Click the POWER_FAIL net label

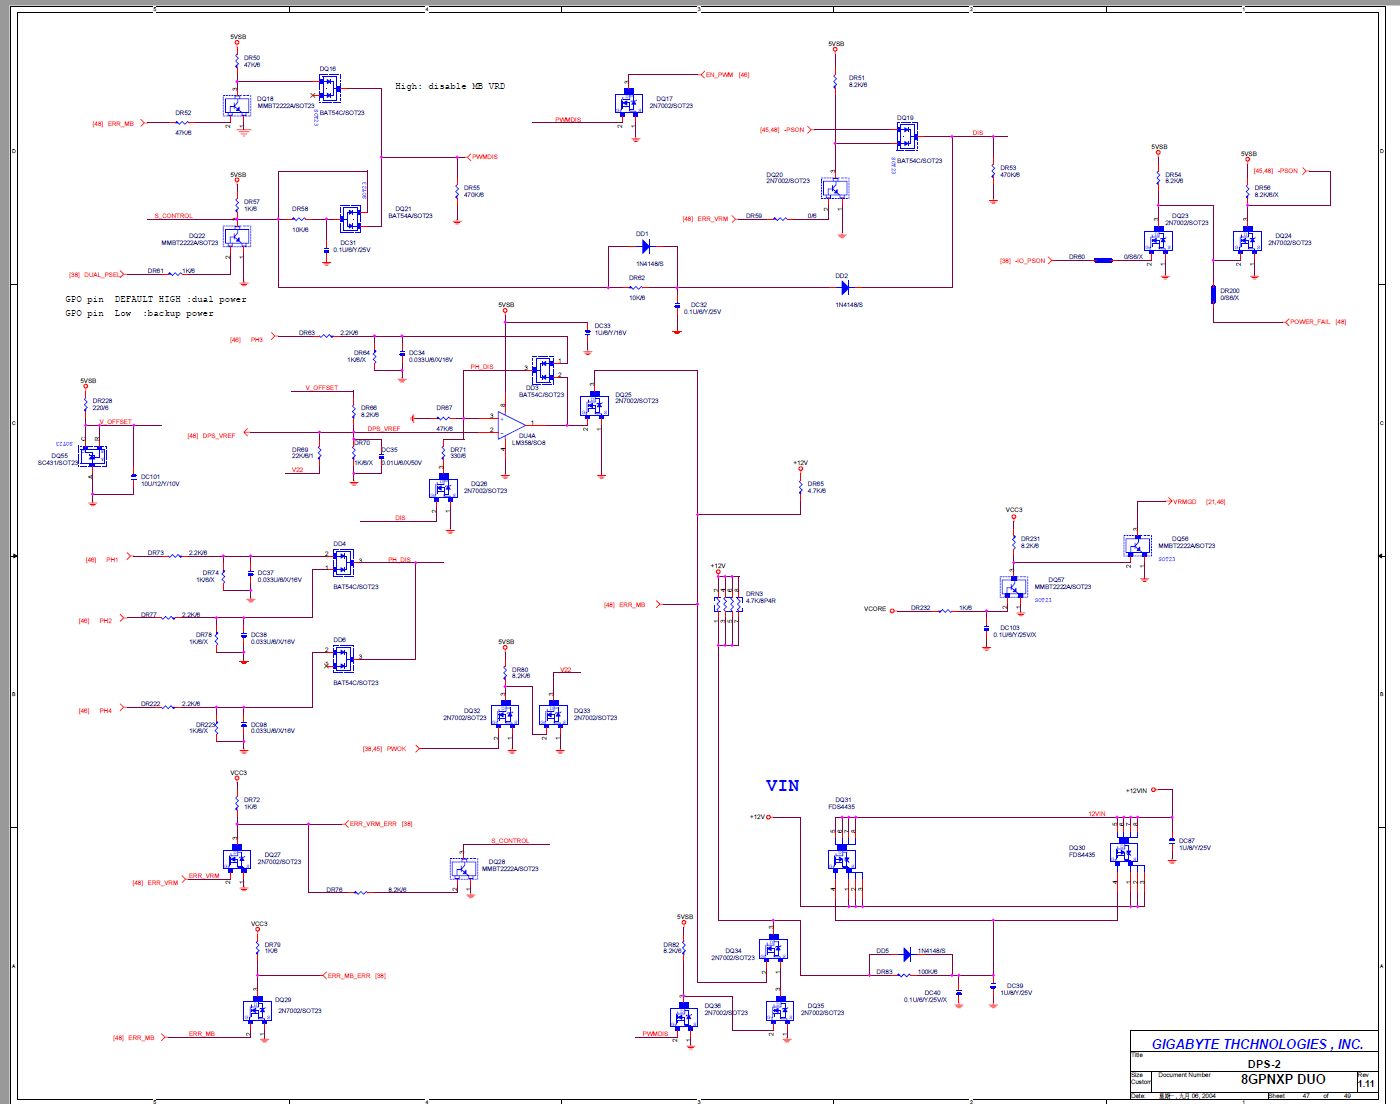click(1309, 322)
